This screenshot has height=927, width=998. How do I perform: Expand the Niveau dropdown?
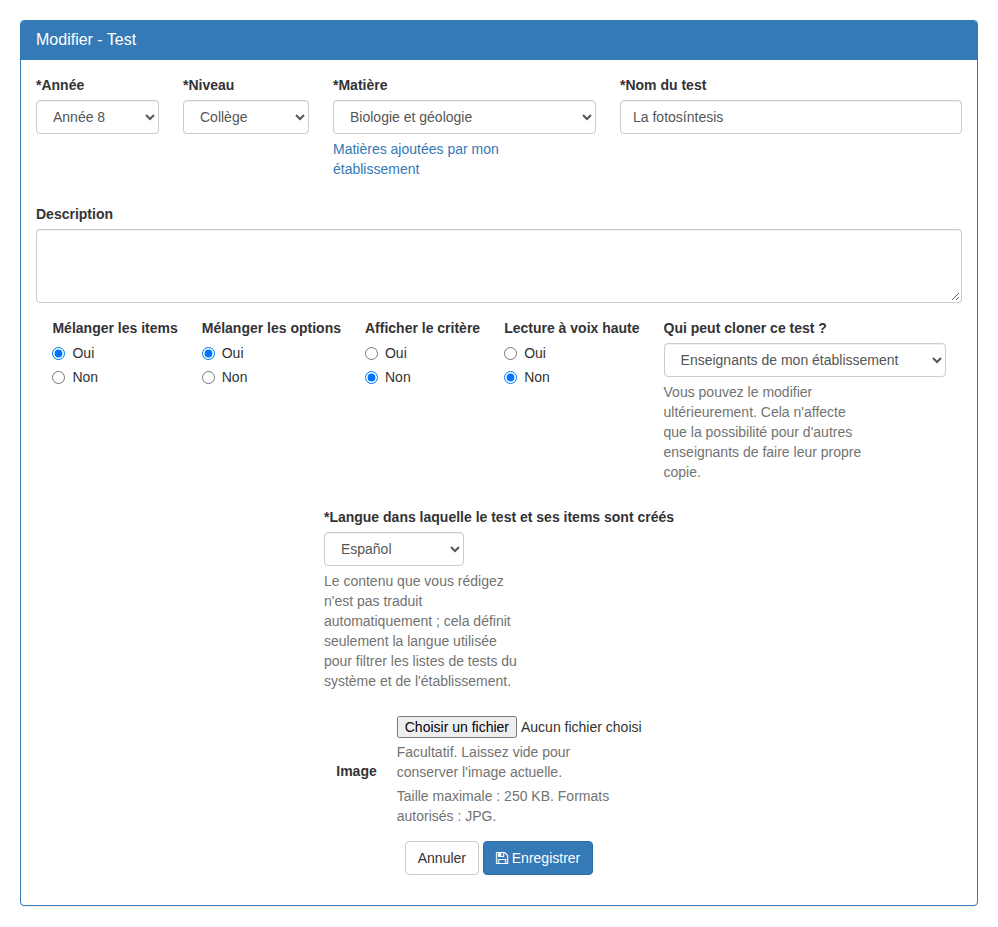click(246, 117)
